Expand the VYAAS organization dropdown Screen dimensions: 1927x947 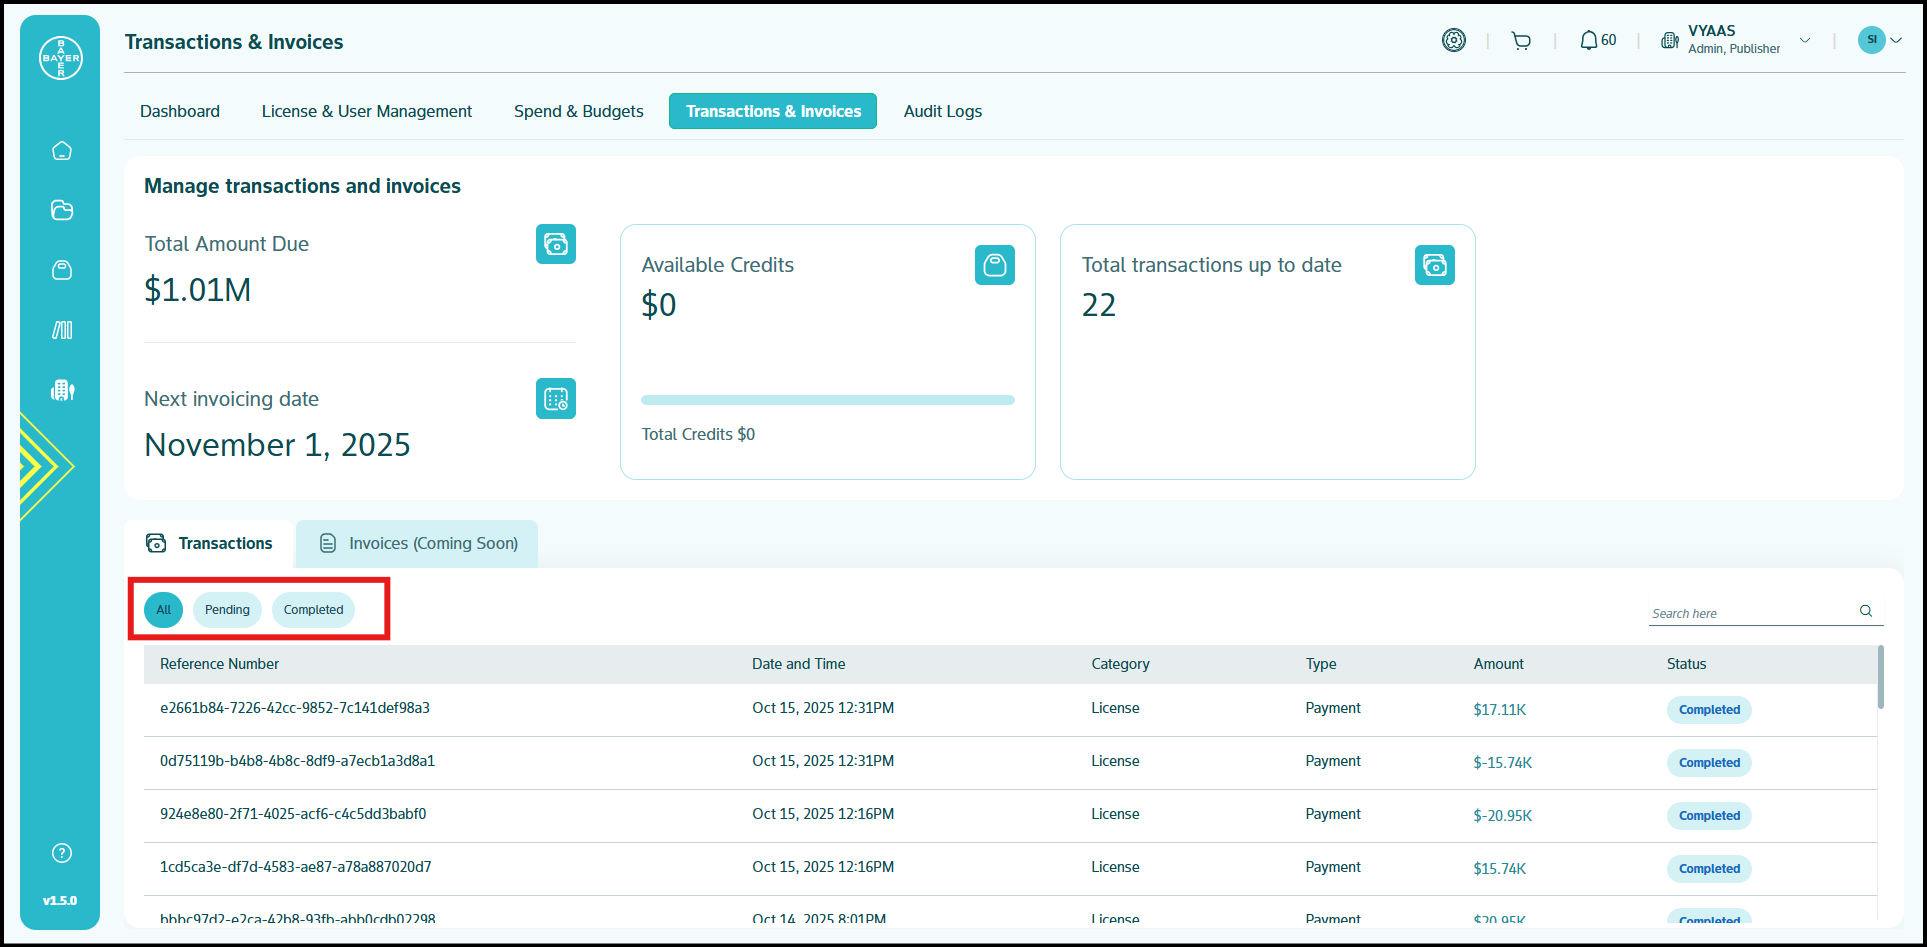click(x=1805, y=41)
